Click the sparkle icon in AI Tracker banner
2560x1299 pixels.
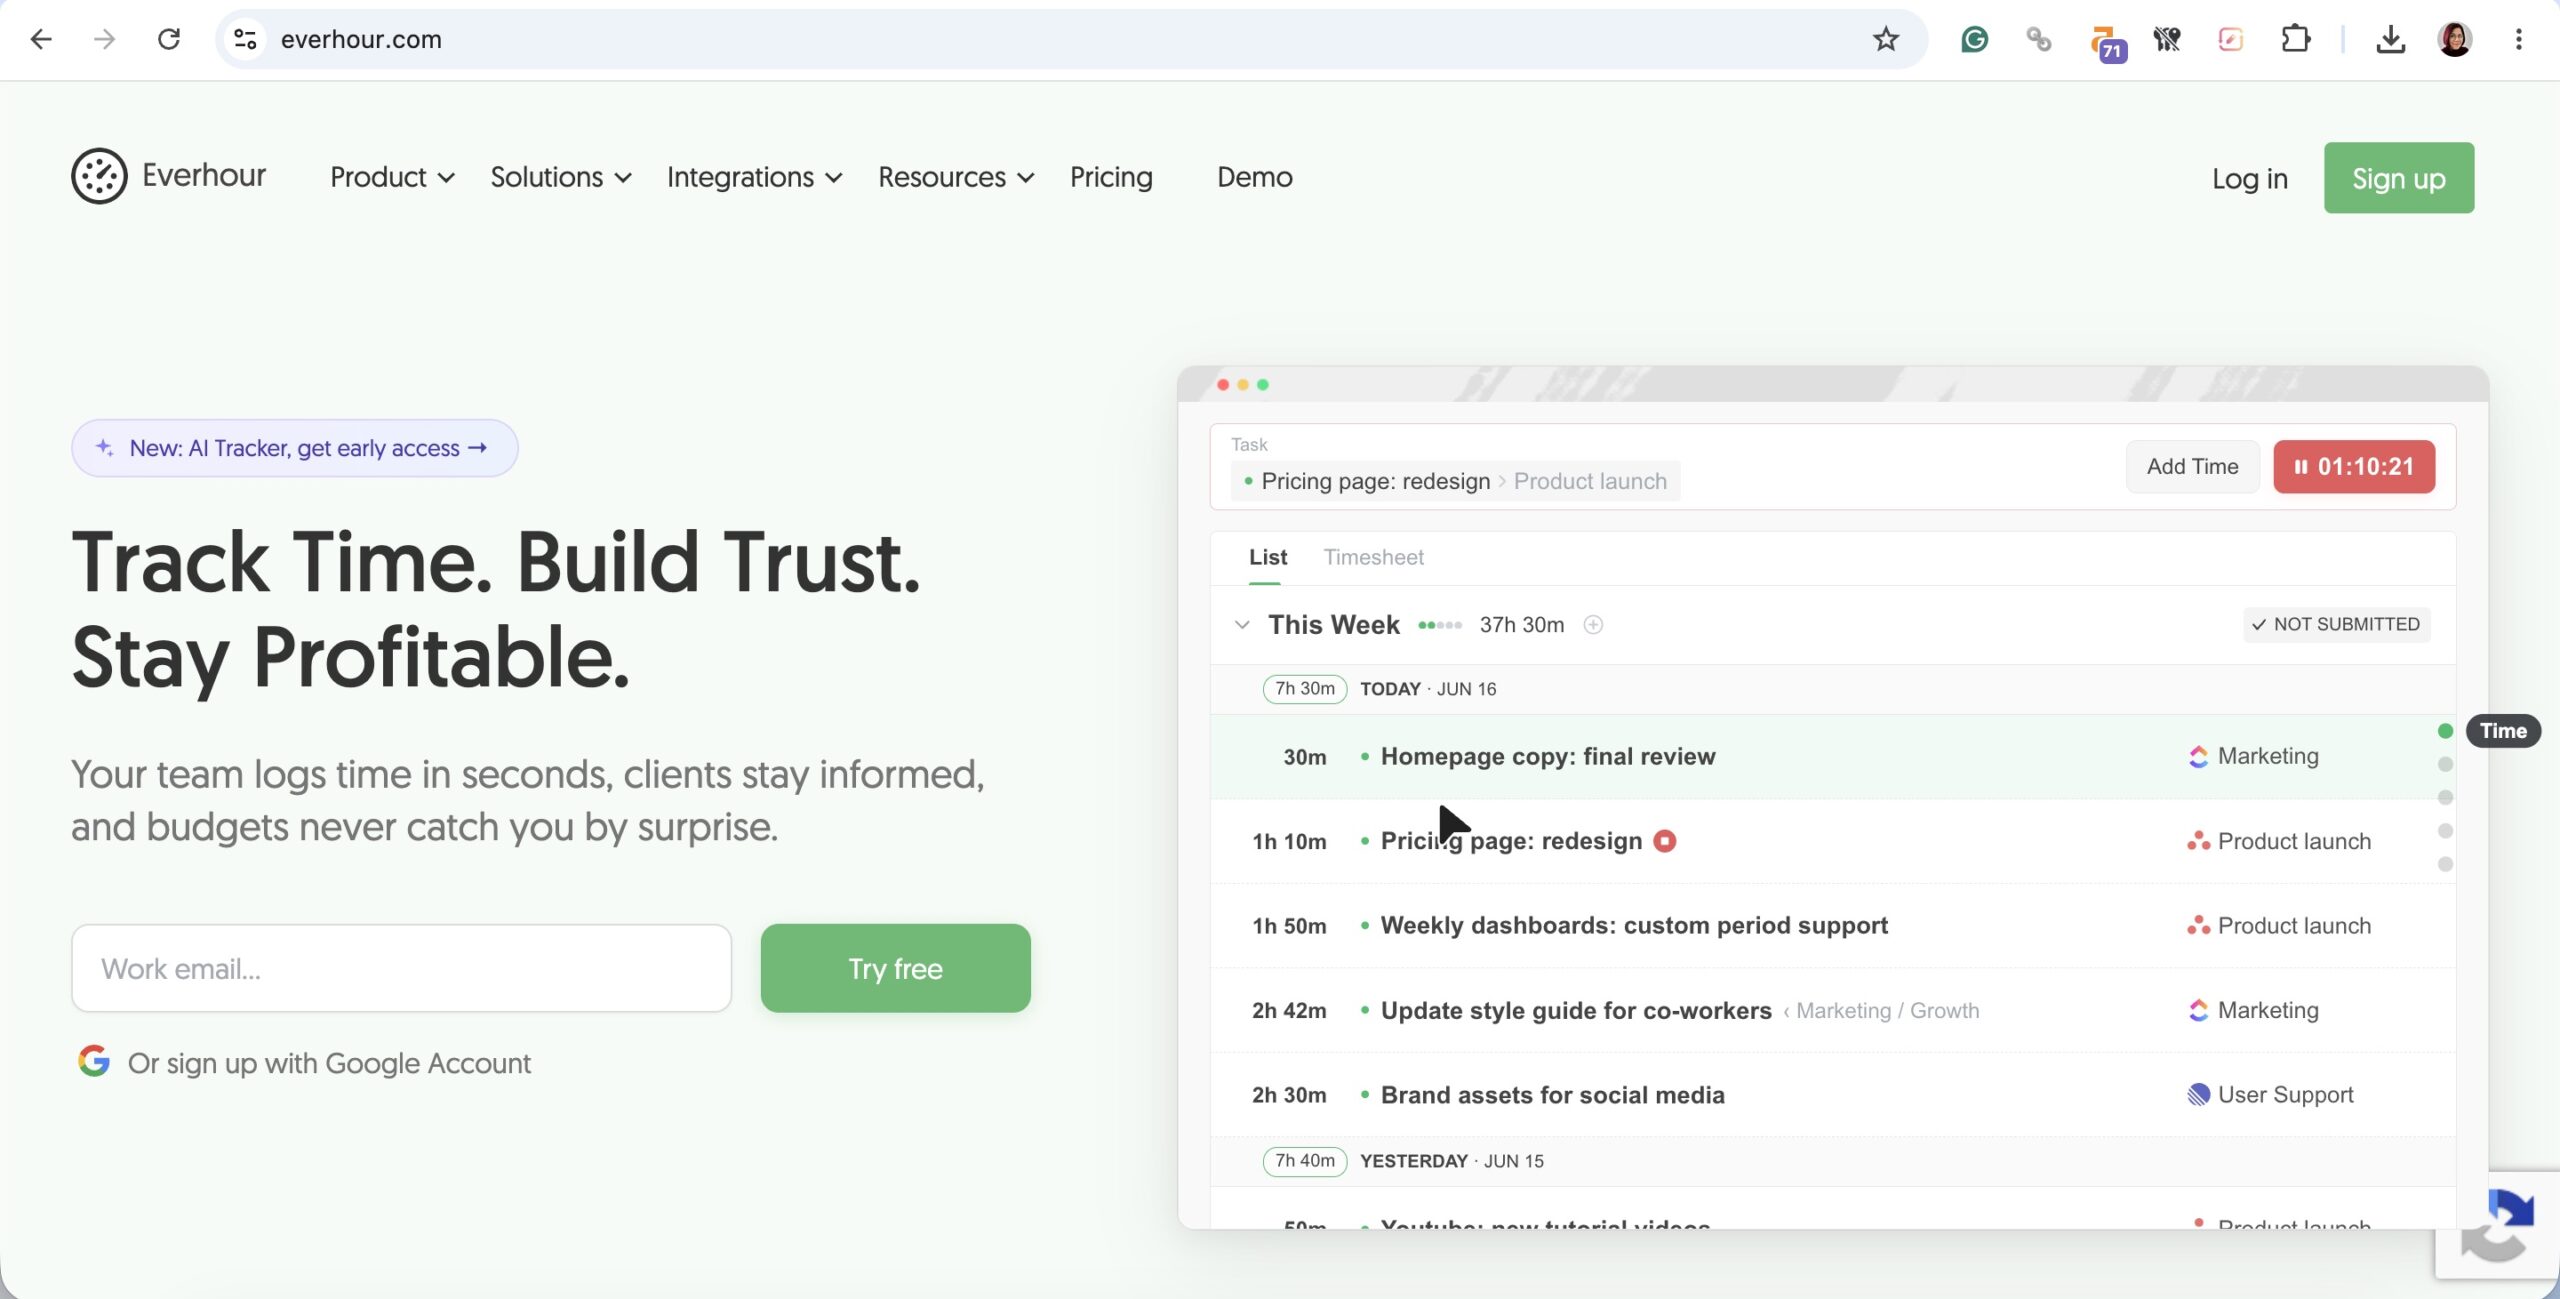[x=104, y=448]
